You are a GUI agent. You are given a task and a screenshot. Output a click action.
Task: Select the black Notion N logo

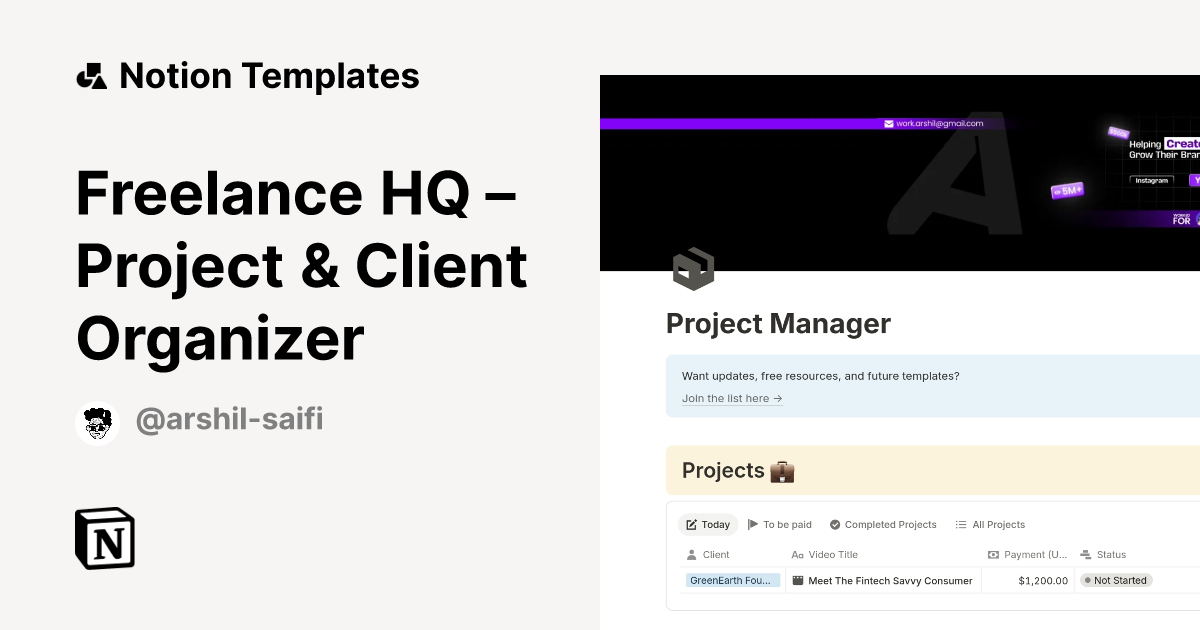[x=105, y=538]
